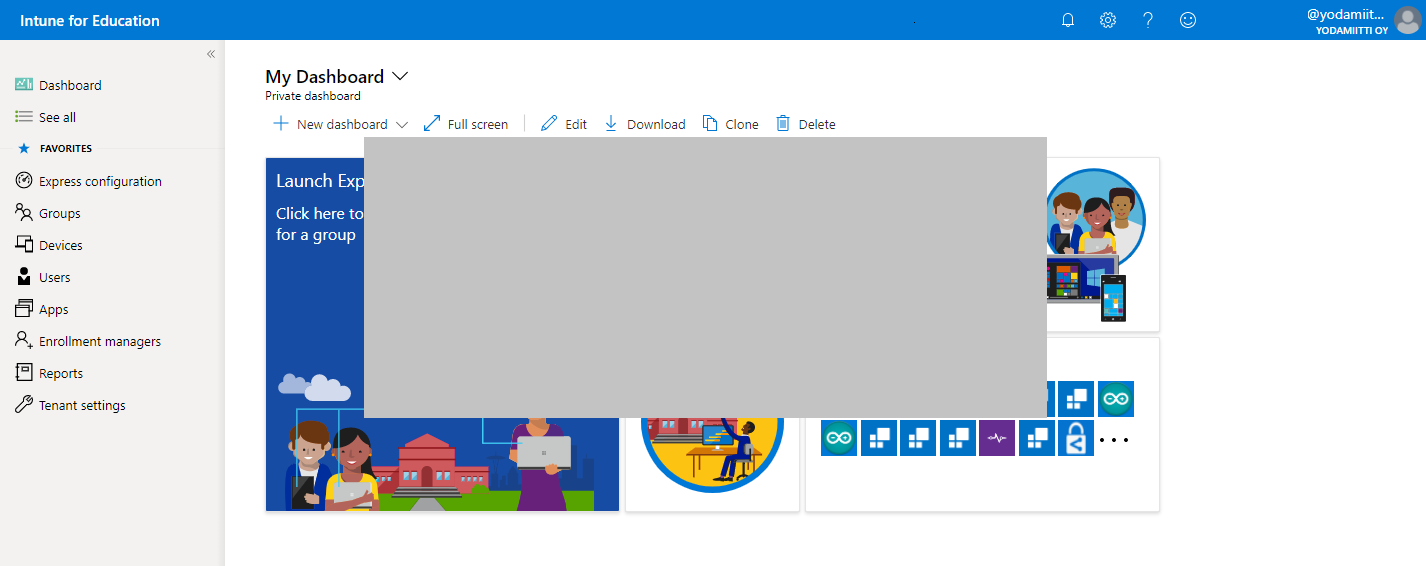Image resolution: width=1426 pixels, height=566 pixels.
Task: Edit the current dashboard
Action: point(564,124)
